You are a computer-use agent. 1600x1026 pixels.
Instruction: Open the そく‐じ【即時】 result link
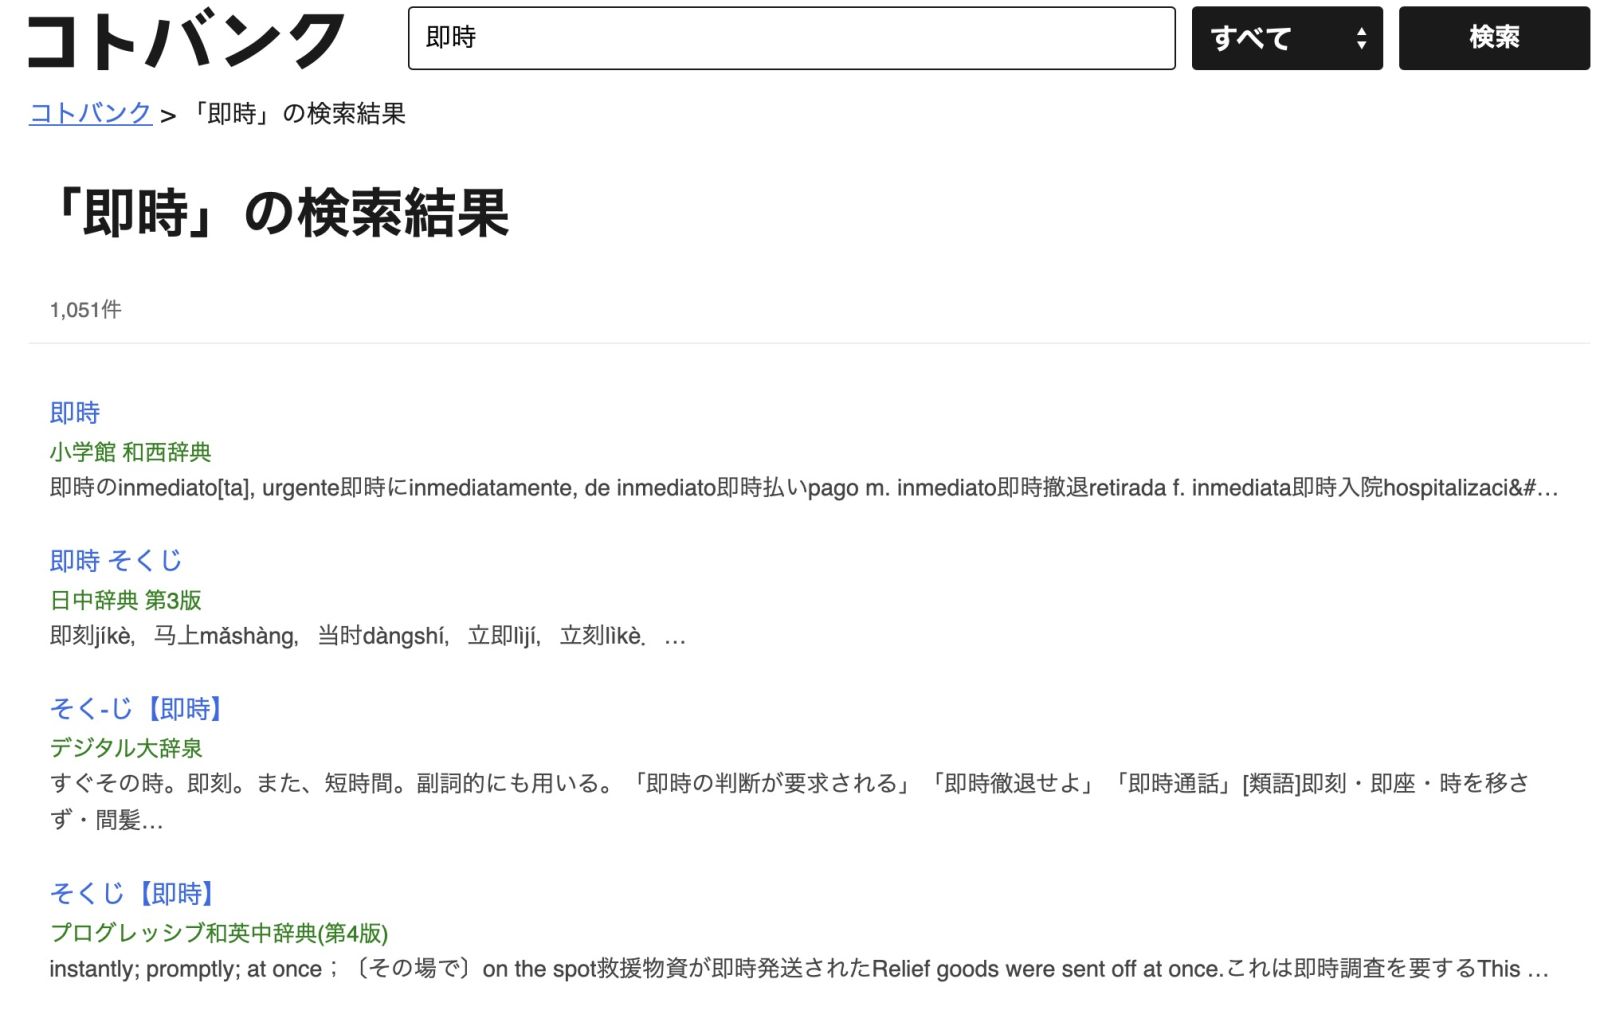point(137,708)
